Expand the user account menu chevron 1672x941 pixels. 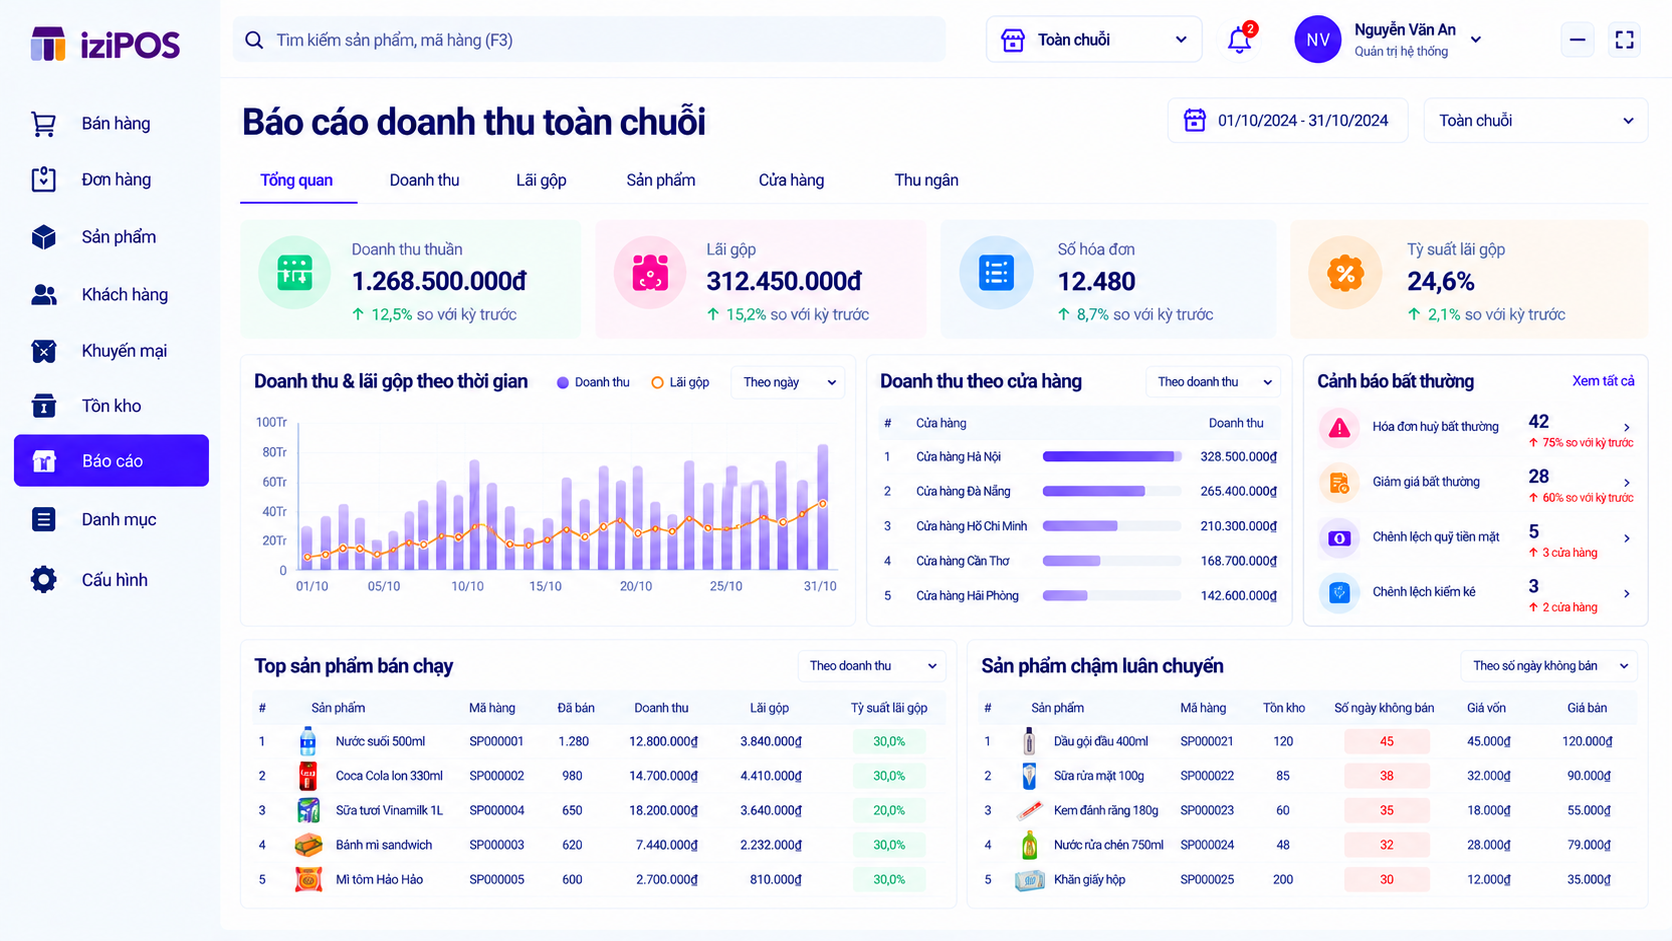click(x=1476, y=40)
